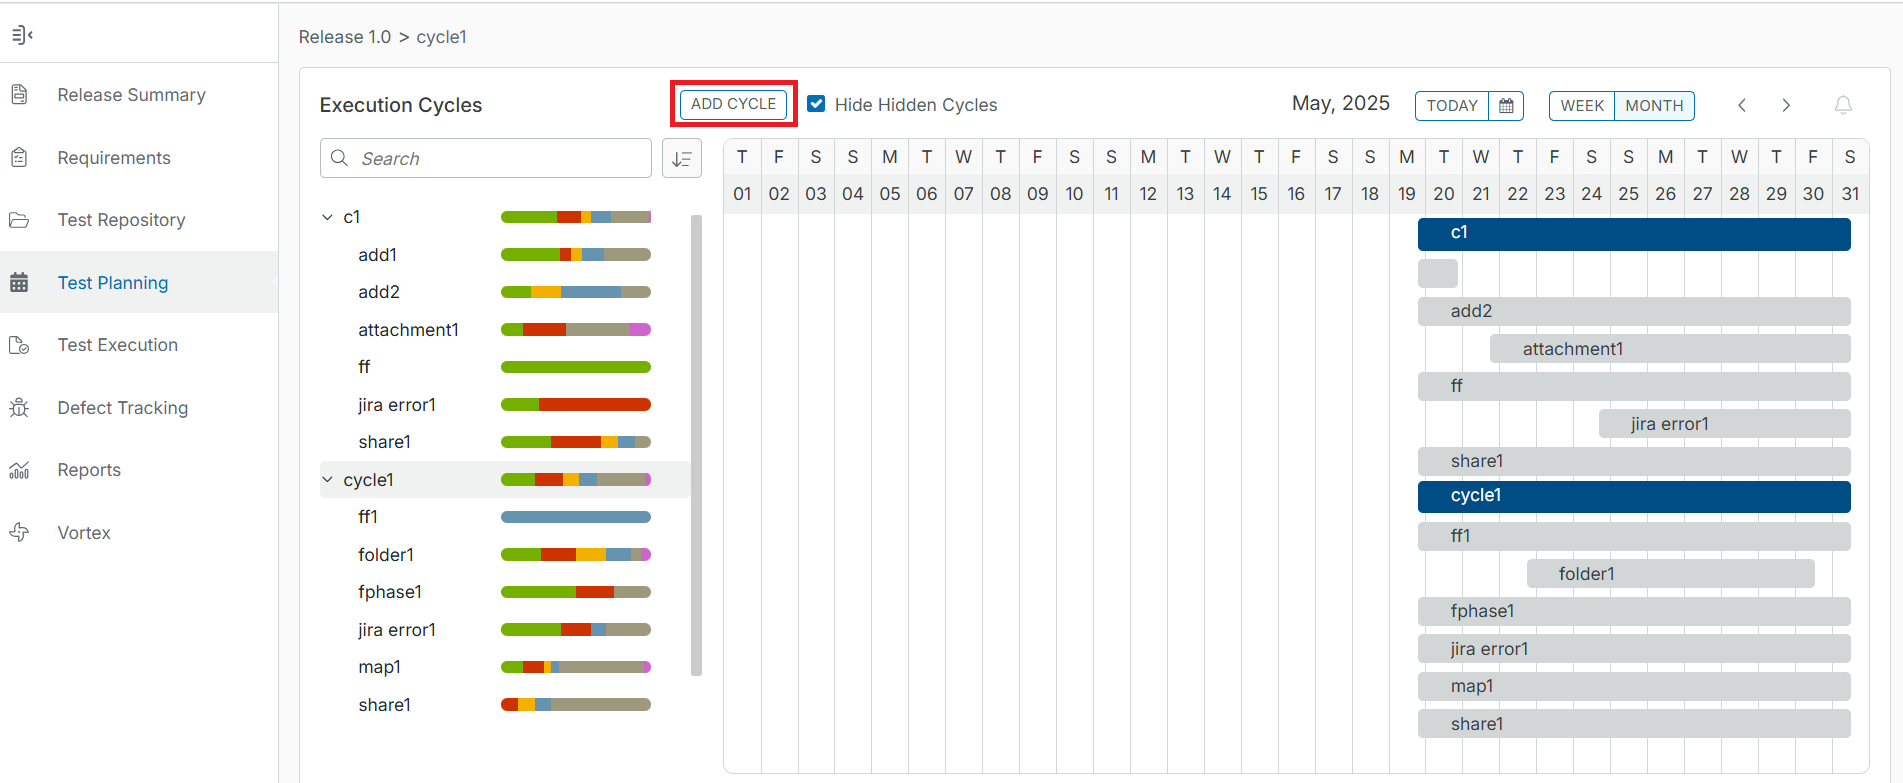Image resolution: width=1903 pixels, height=783 pixels.
Task: Click the notification bell icon
Action: [x=1843, y=105]
